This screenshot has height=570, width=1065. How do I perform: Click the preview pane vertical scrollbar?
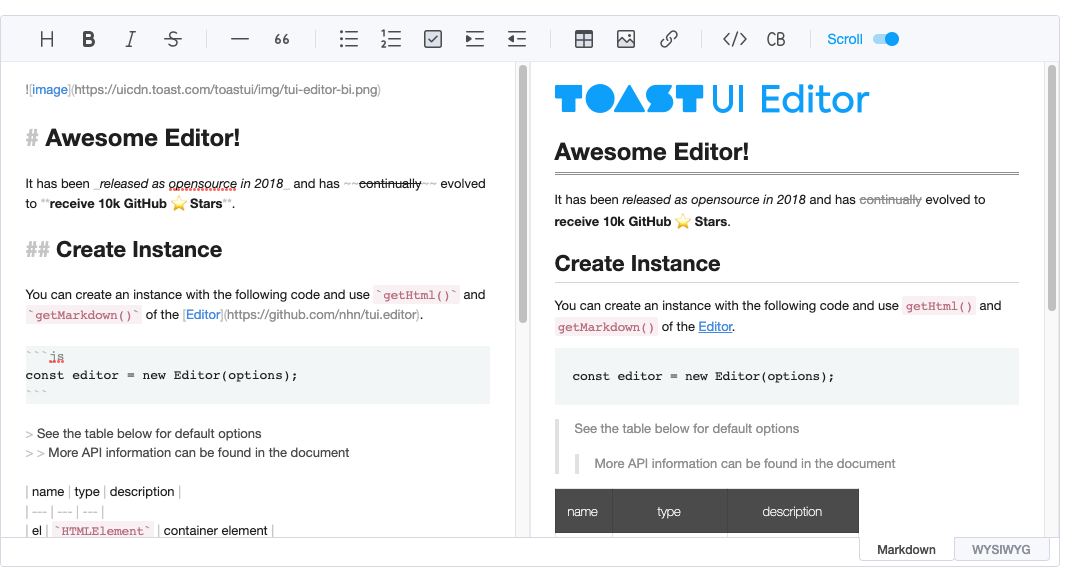click(x=1052, y=187)
